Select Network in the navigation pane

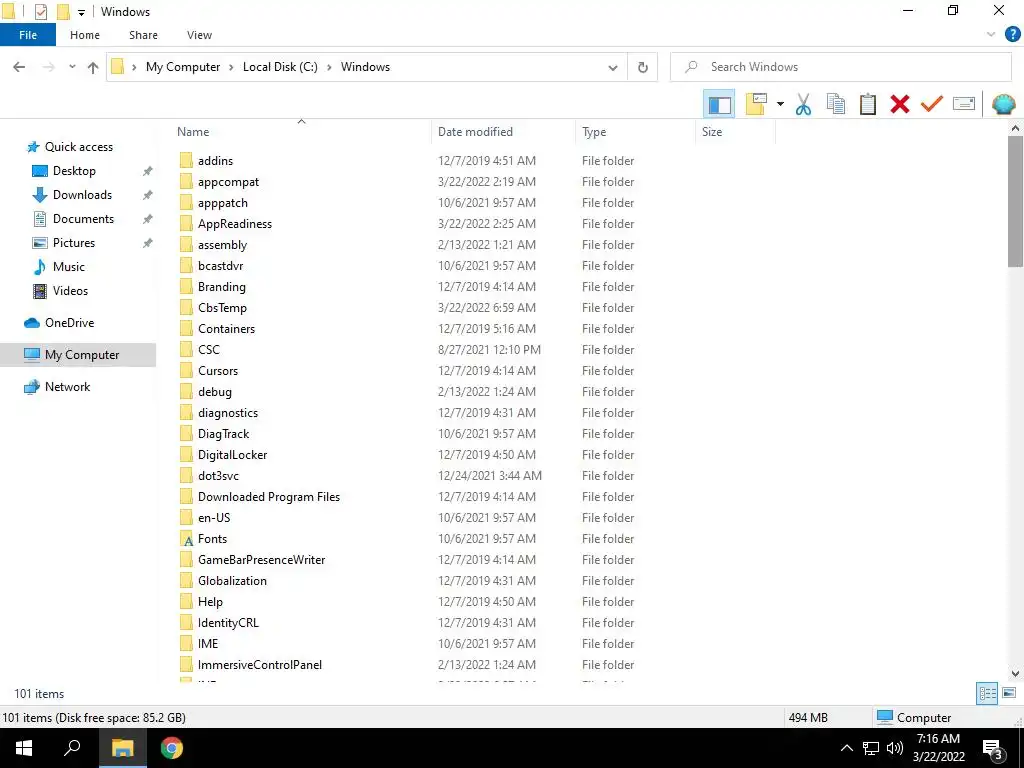point(67,387)
